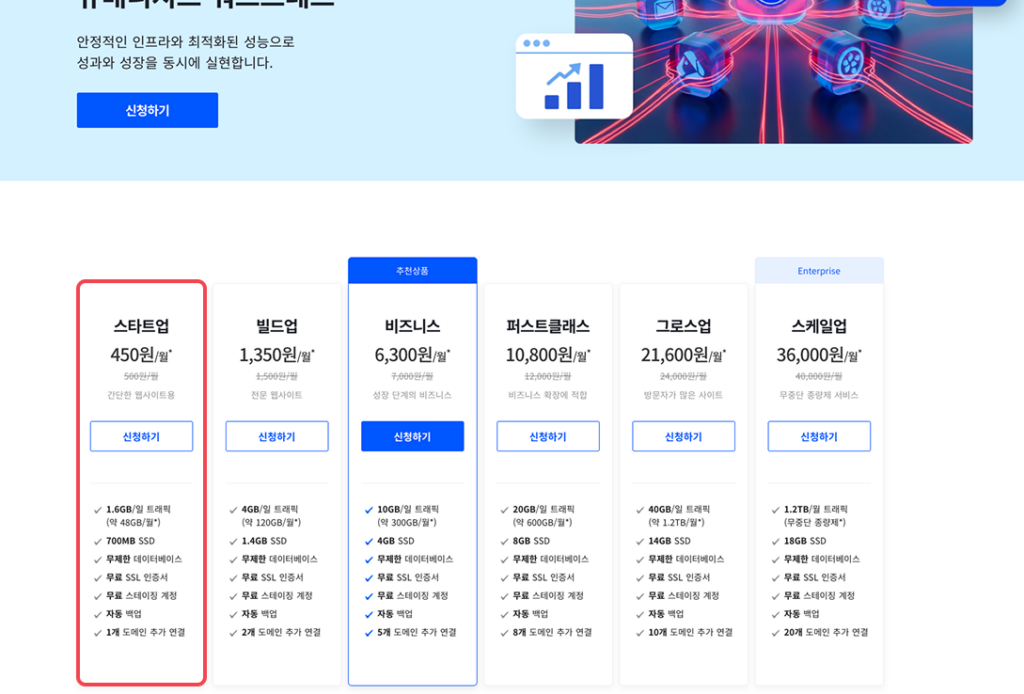Image resolution: width=1024 pixels, height=694 pixels.
Task: Click the blue checkmark beside 5개 도메인 추가 연결
Action: [369, 633]
